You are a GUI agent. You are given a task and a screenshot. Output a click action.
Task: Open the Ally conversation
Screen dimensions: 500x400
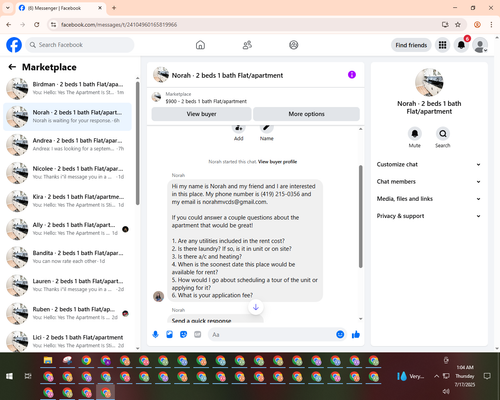(x=68, y=229)
